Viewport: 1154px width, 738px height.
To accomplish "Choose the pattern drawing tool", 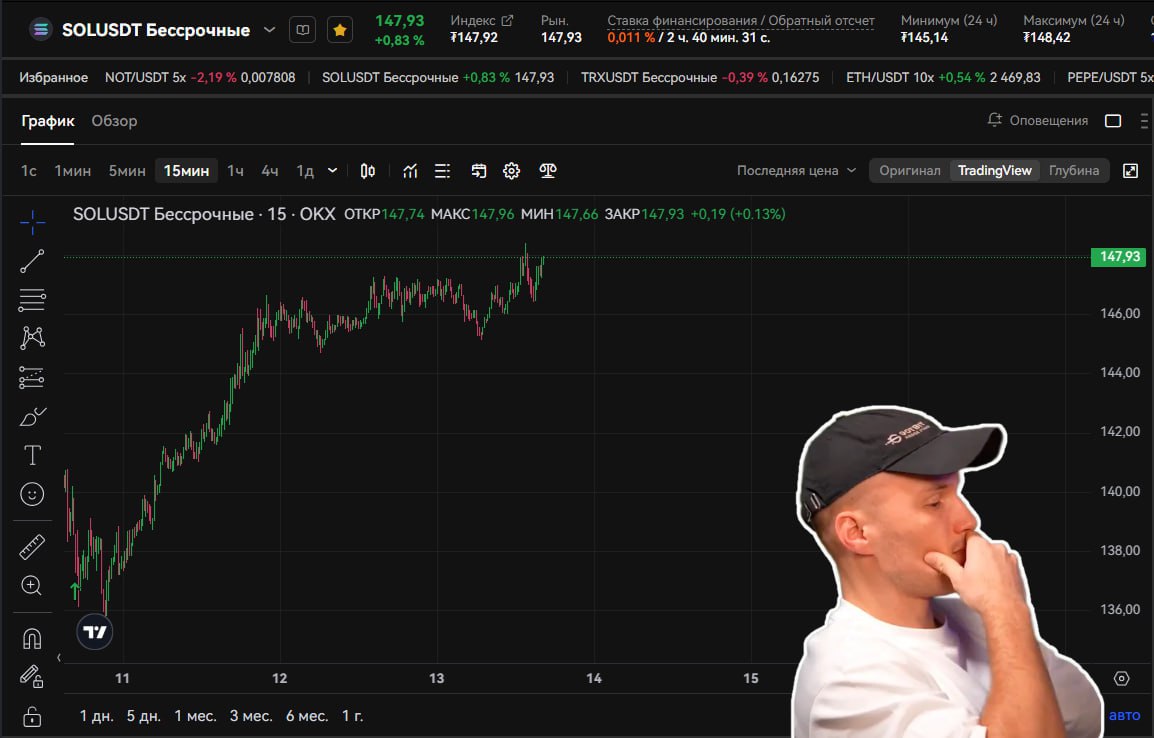I will (32, 338).
